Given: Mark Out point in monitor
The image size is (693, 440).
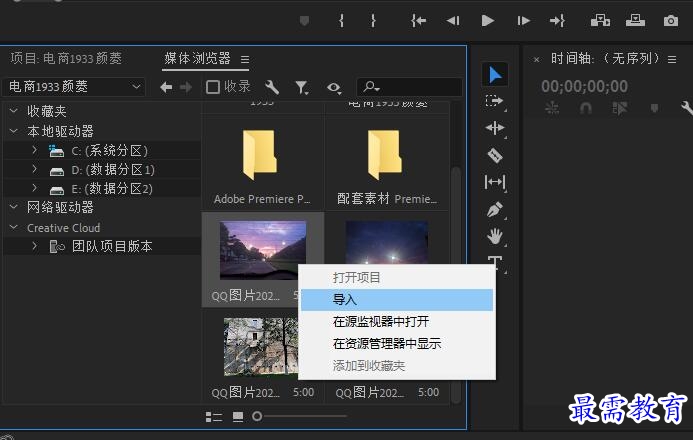Looking at the screenshot, I should (373, 21).
